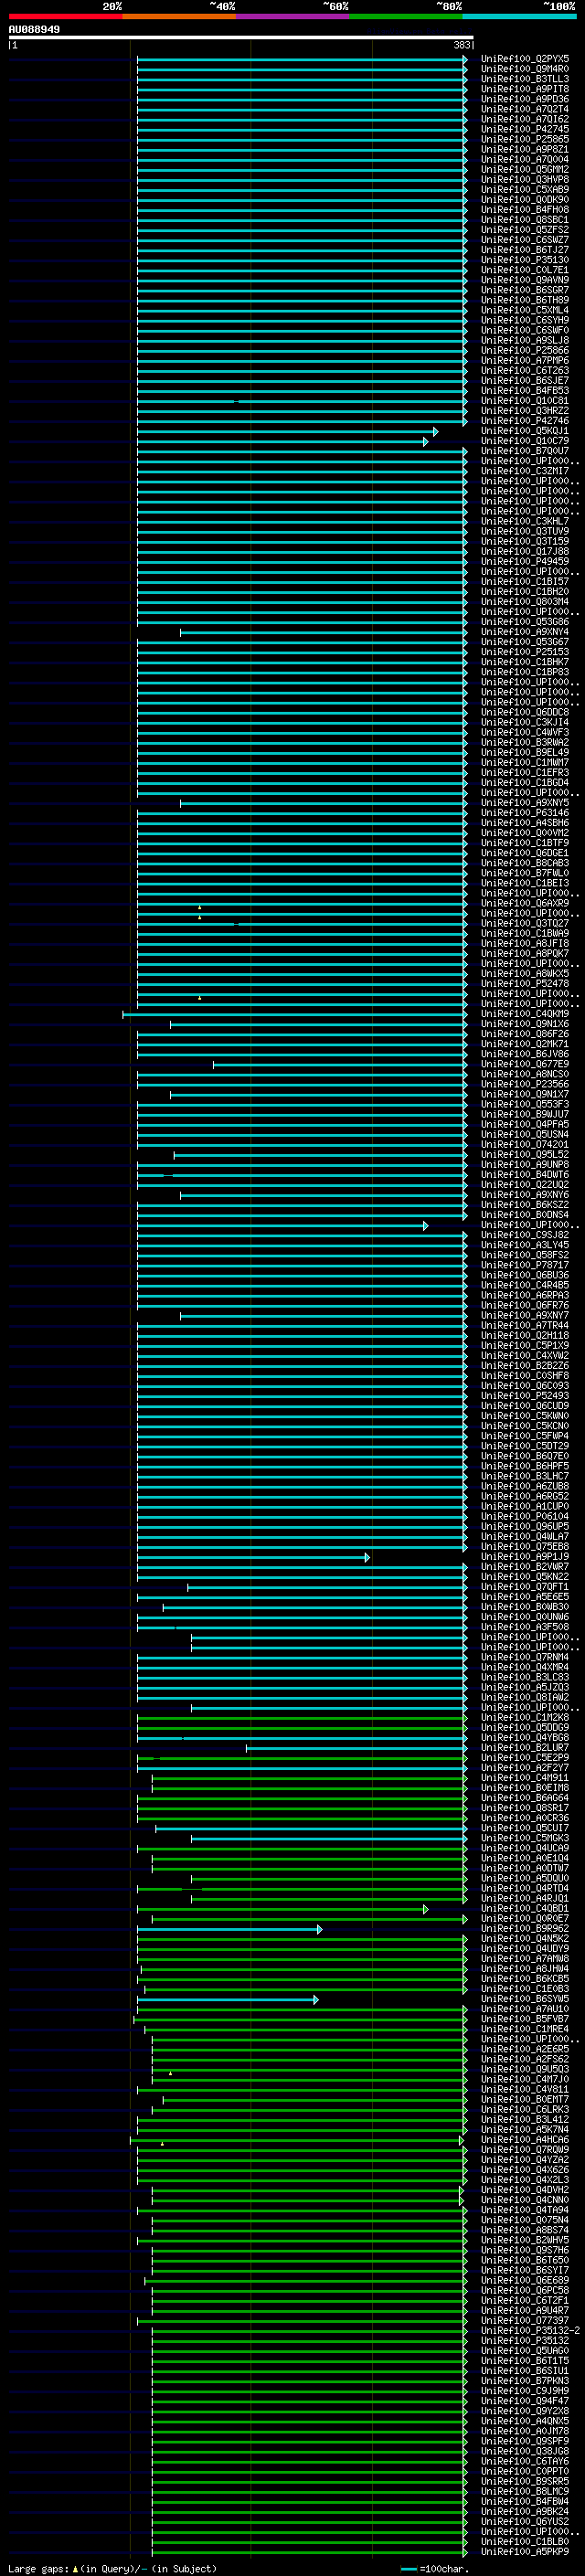Open hit UniRef100_Q3HRZ2
The image size is (585, 2576).
pyautogui.click(x=525, y=411)
